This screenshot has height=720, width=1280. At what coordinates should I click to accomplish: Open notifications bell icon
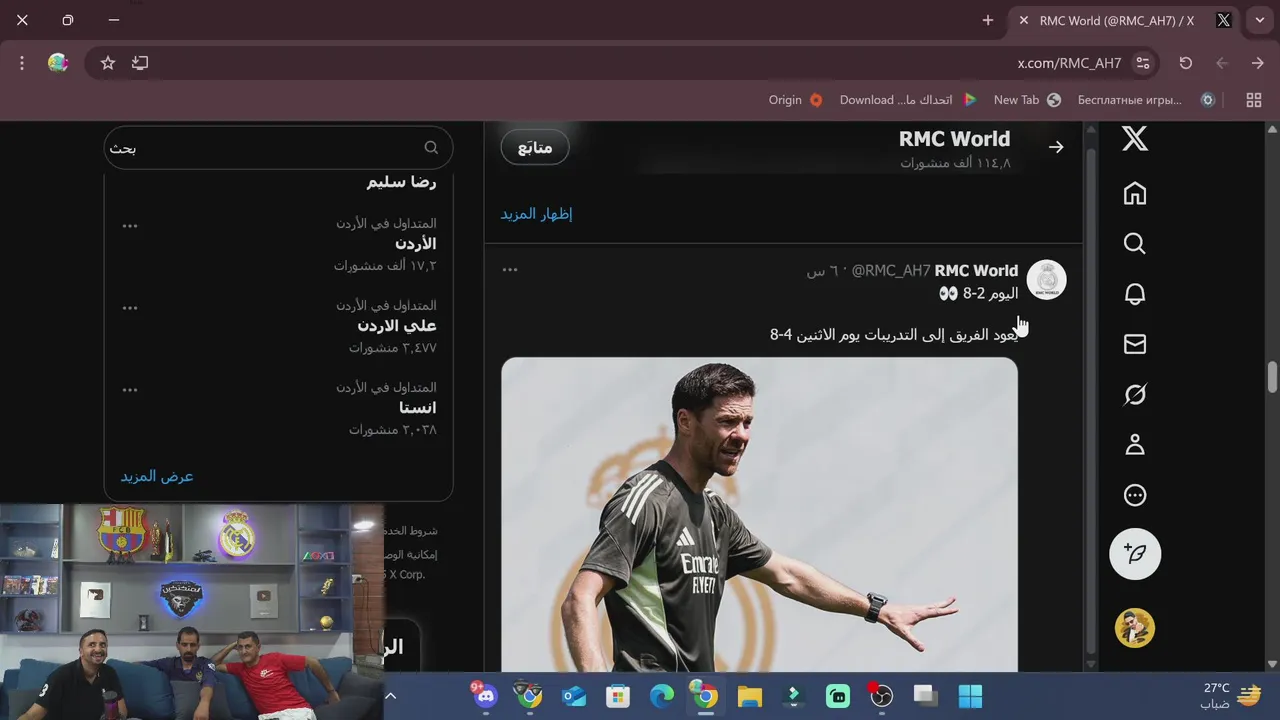[1135, 294]
